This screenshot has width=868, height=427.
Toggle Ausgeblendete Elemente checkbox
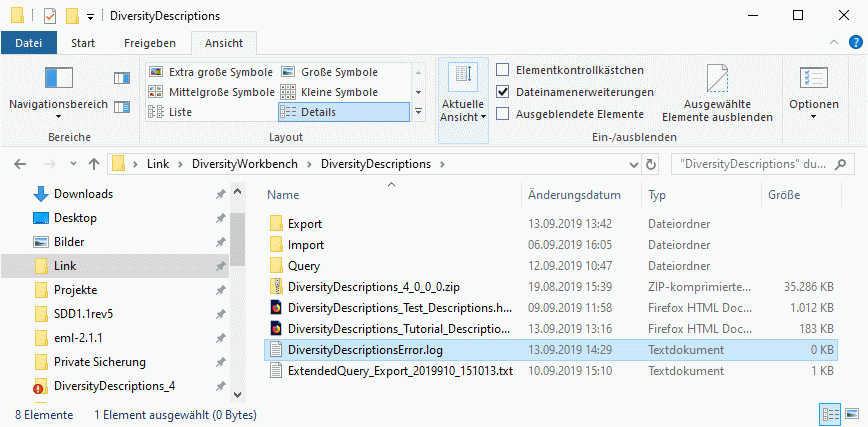coord(502,114)
